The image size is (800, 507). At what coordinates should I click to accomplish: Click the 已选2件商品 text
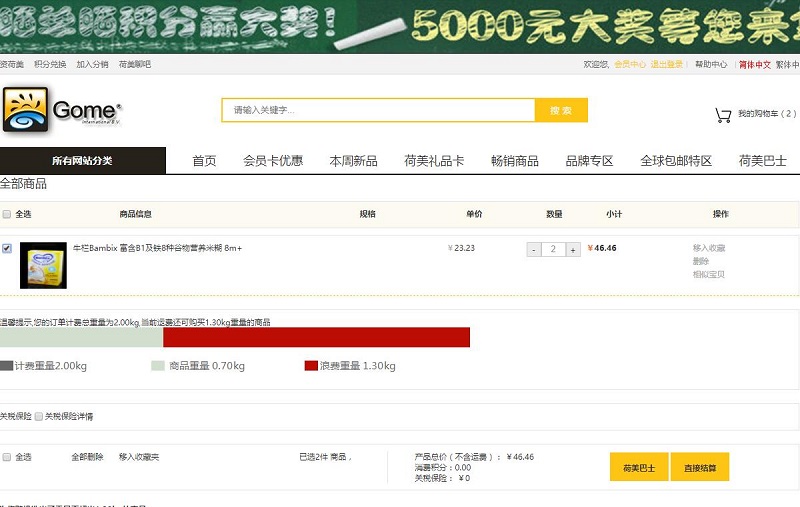pyautogui.click(x=325, y=457)
